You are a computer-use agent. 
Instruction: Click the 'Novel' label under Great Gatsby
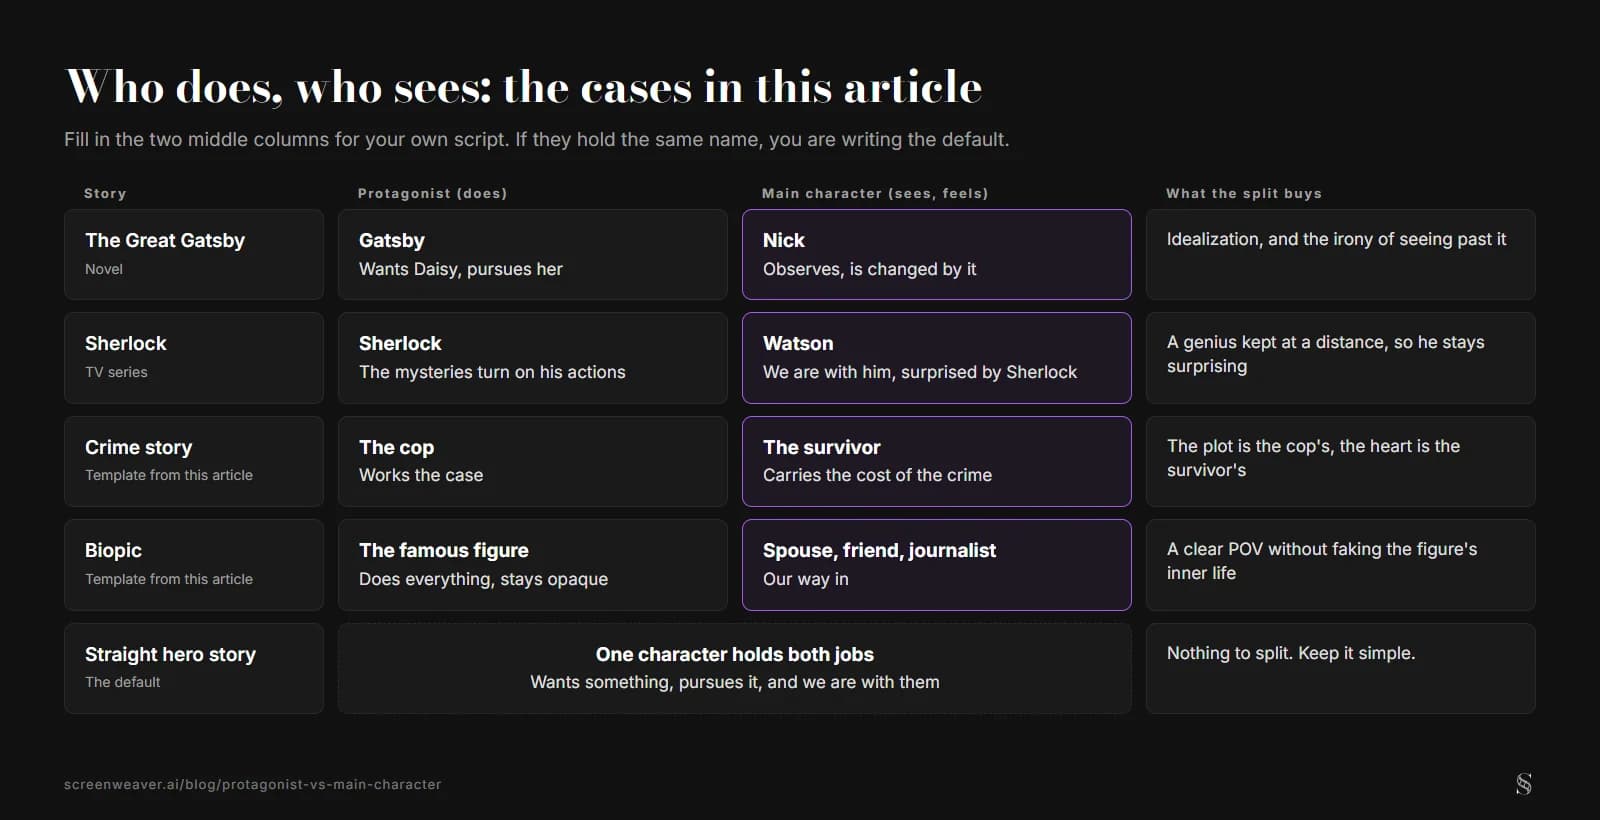pos(104,269)
